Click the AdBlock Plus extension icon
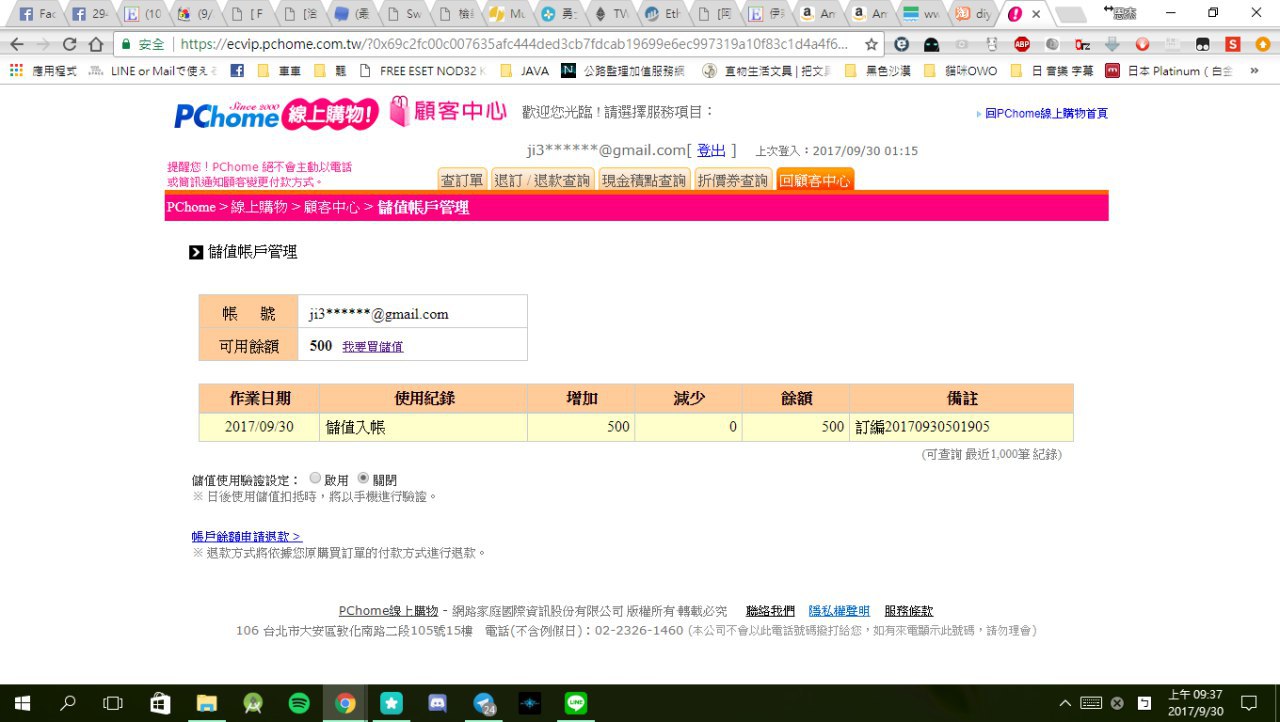1280x722 pixels. click(1022, 44)
